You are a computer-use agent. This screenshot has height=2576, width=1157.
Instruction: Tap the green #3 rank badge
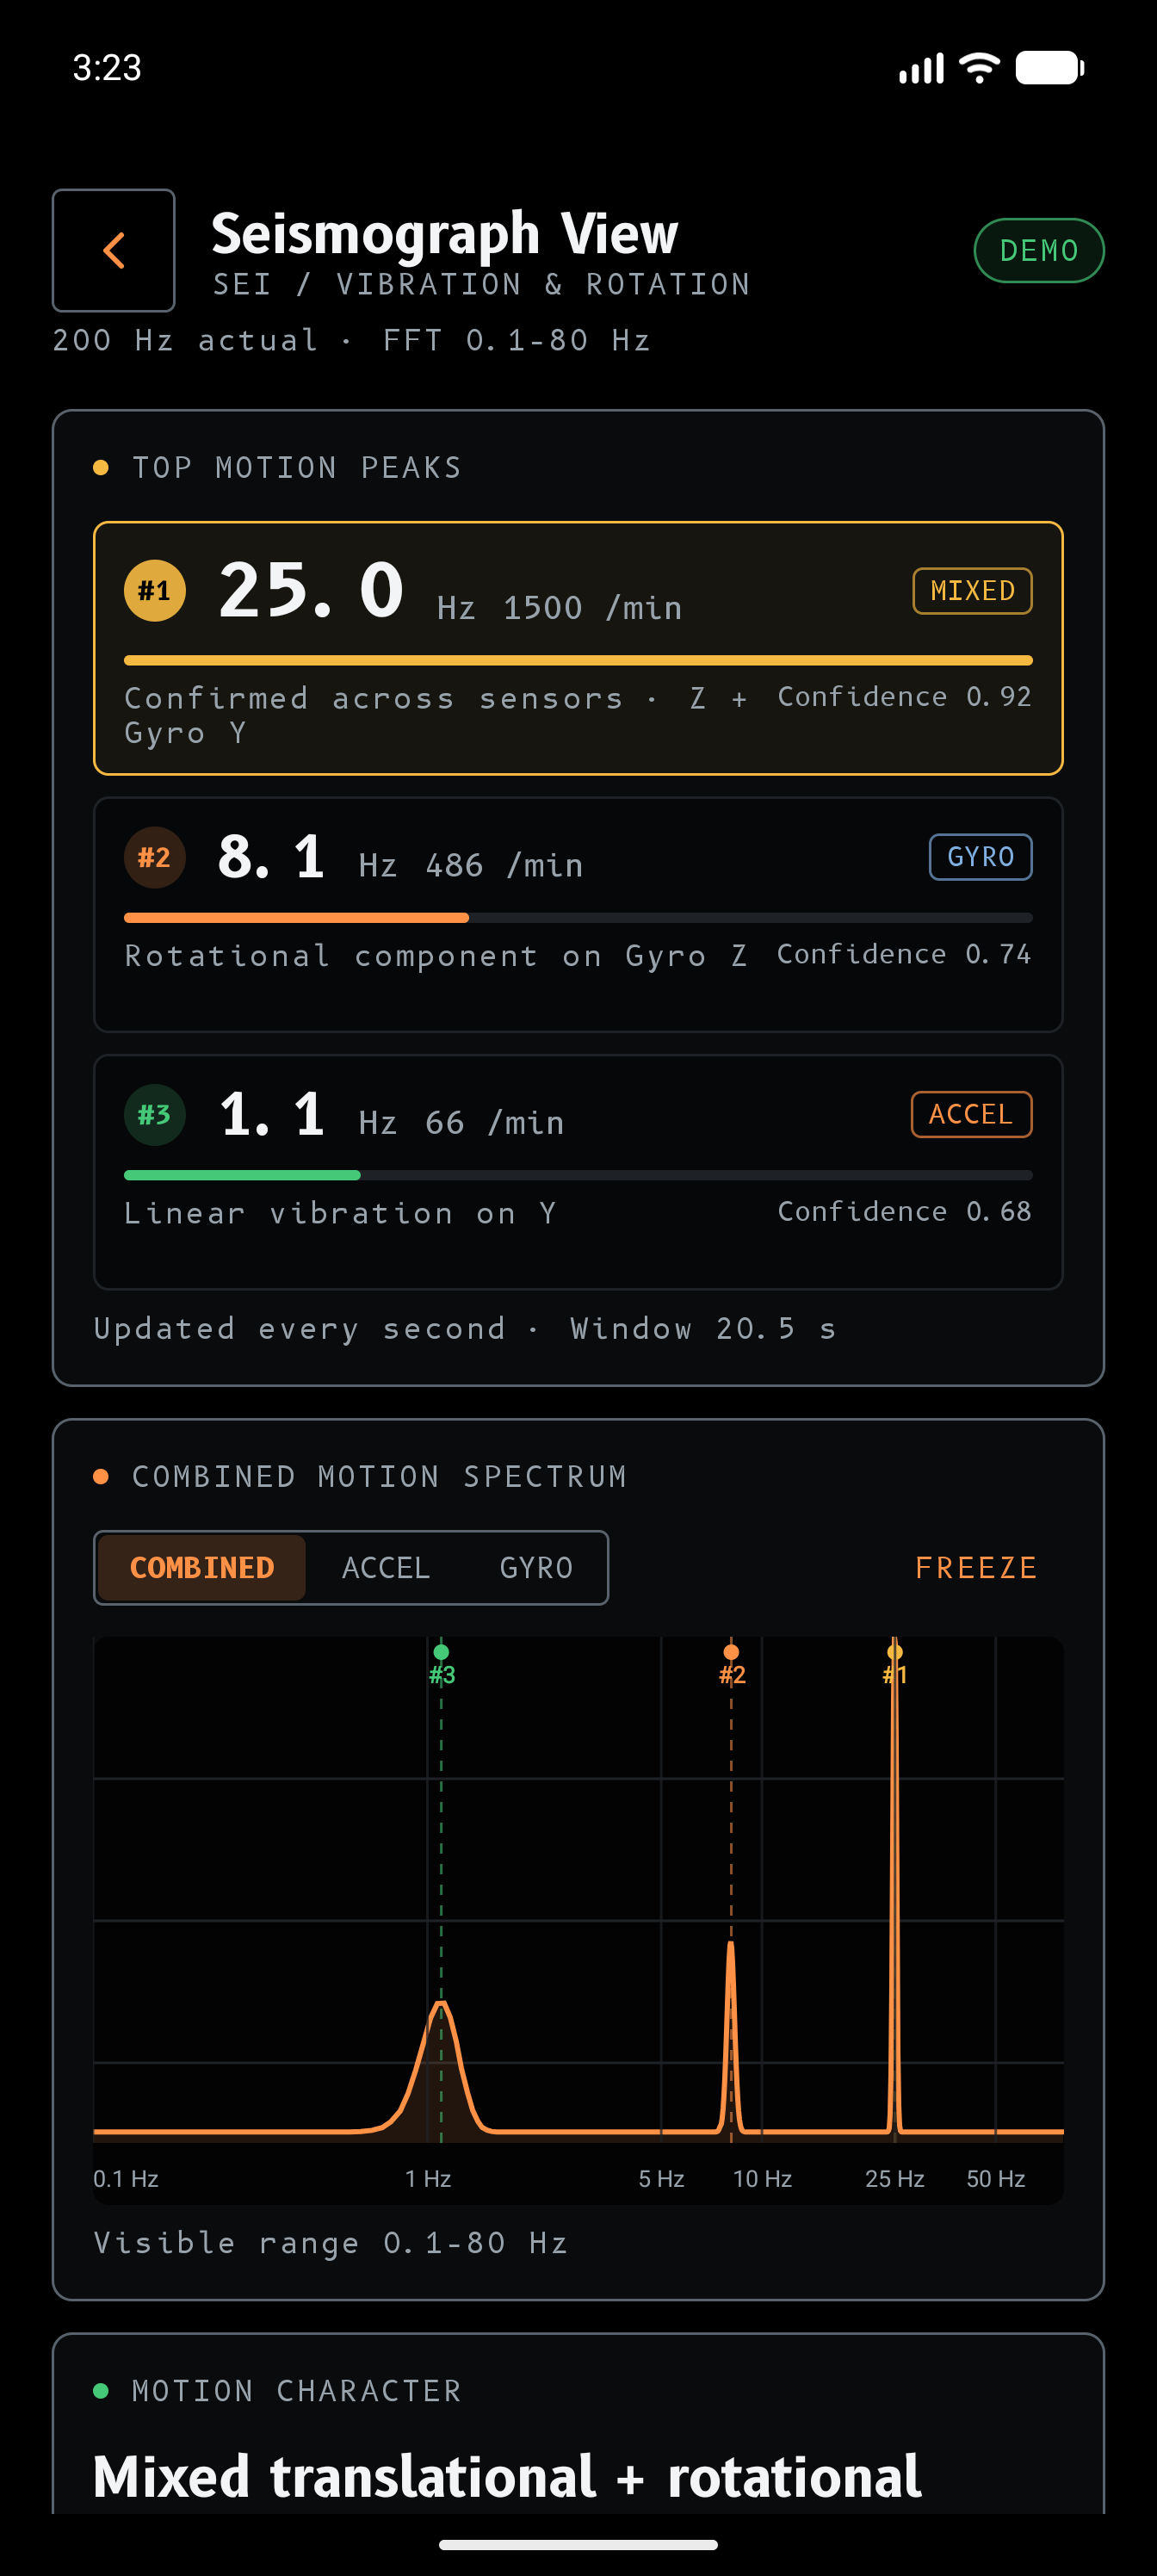[154, 1114]
